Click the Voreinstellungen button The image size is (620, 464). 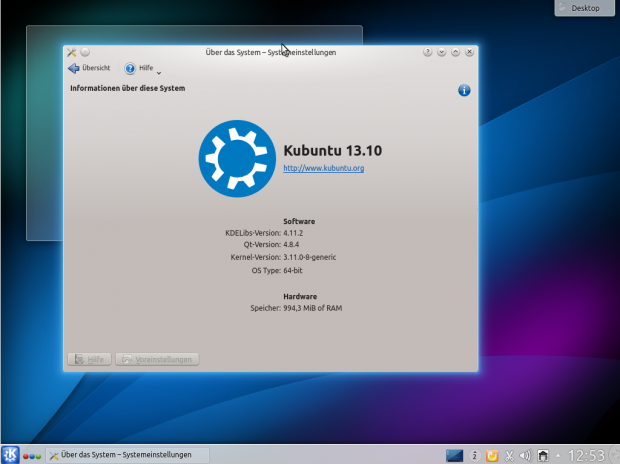(x=157, y=359)
